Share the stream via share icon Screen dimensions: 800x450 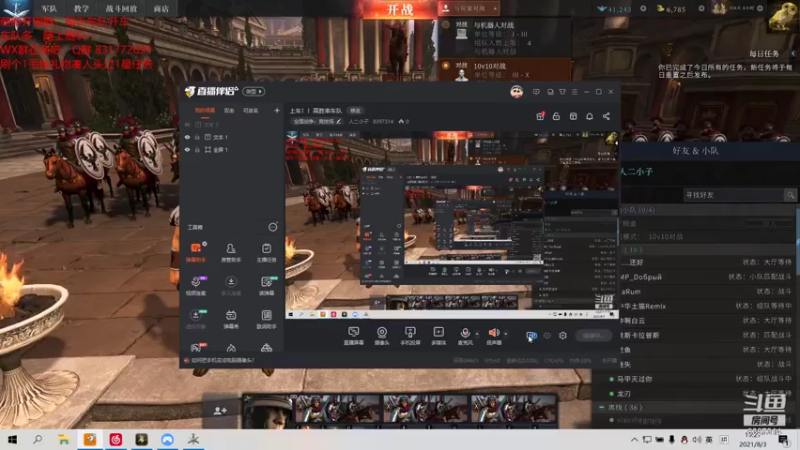606,116
